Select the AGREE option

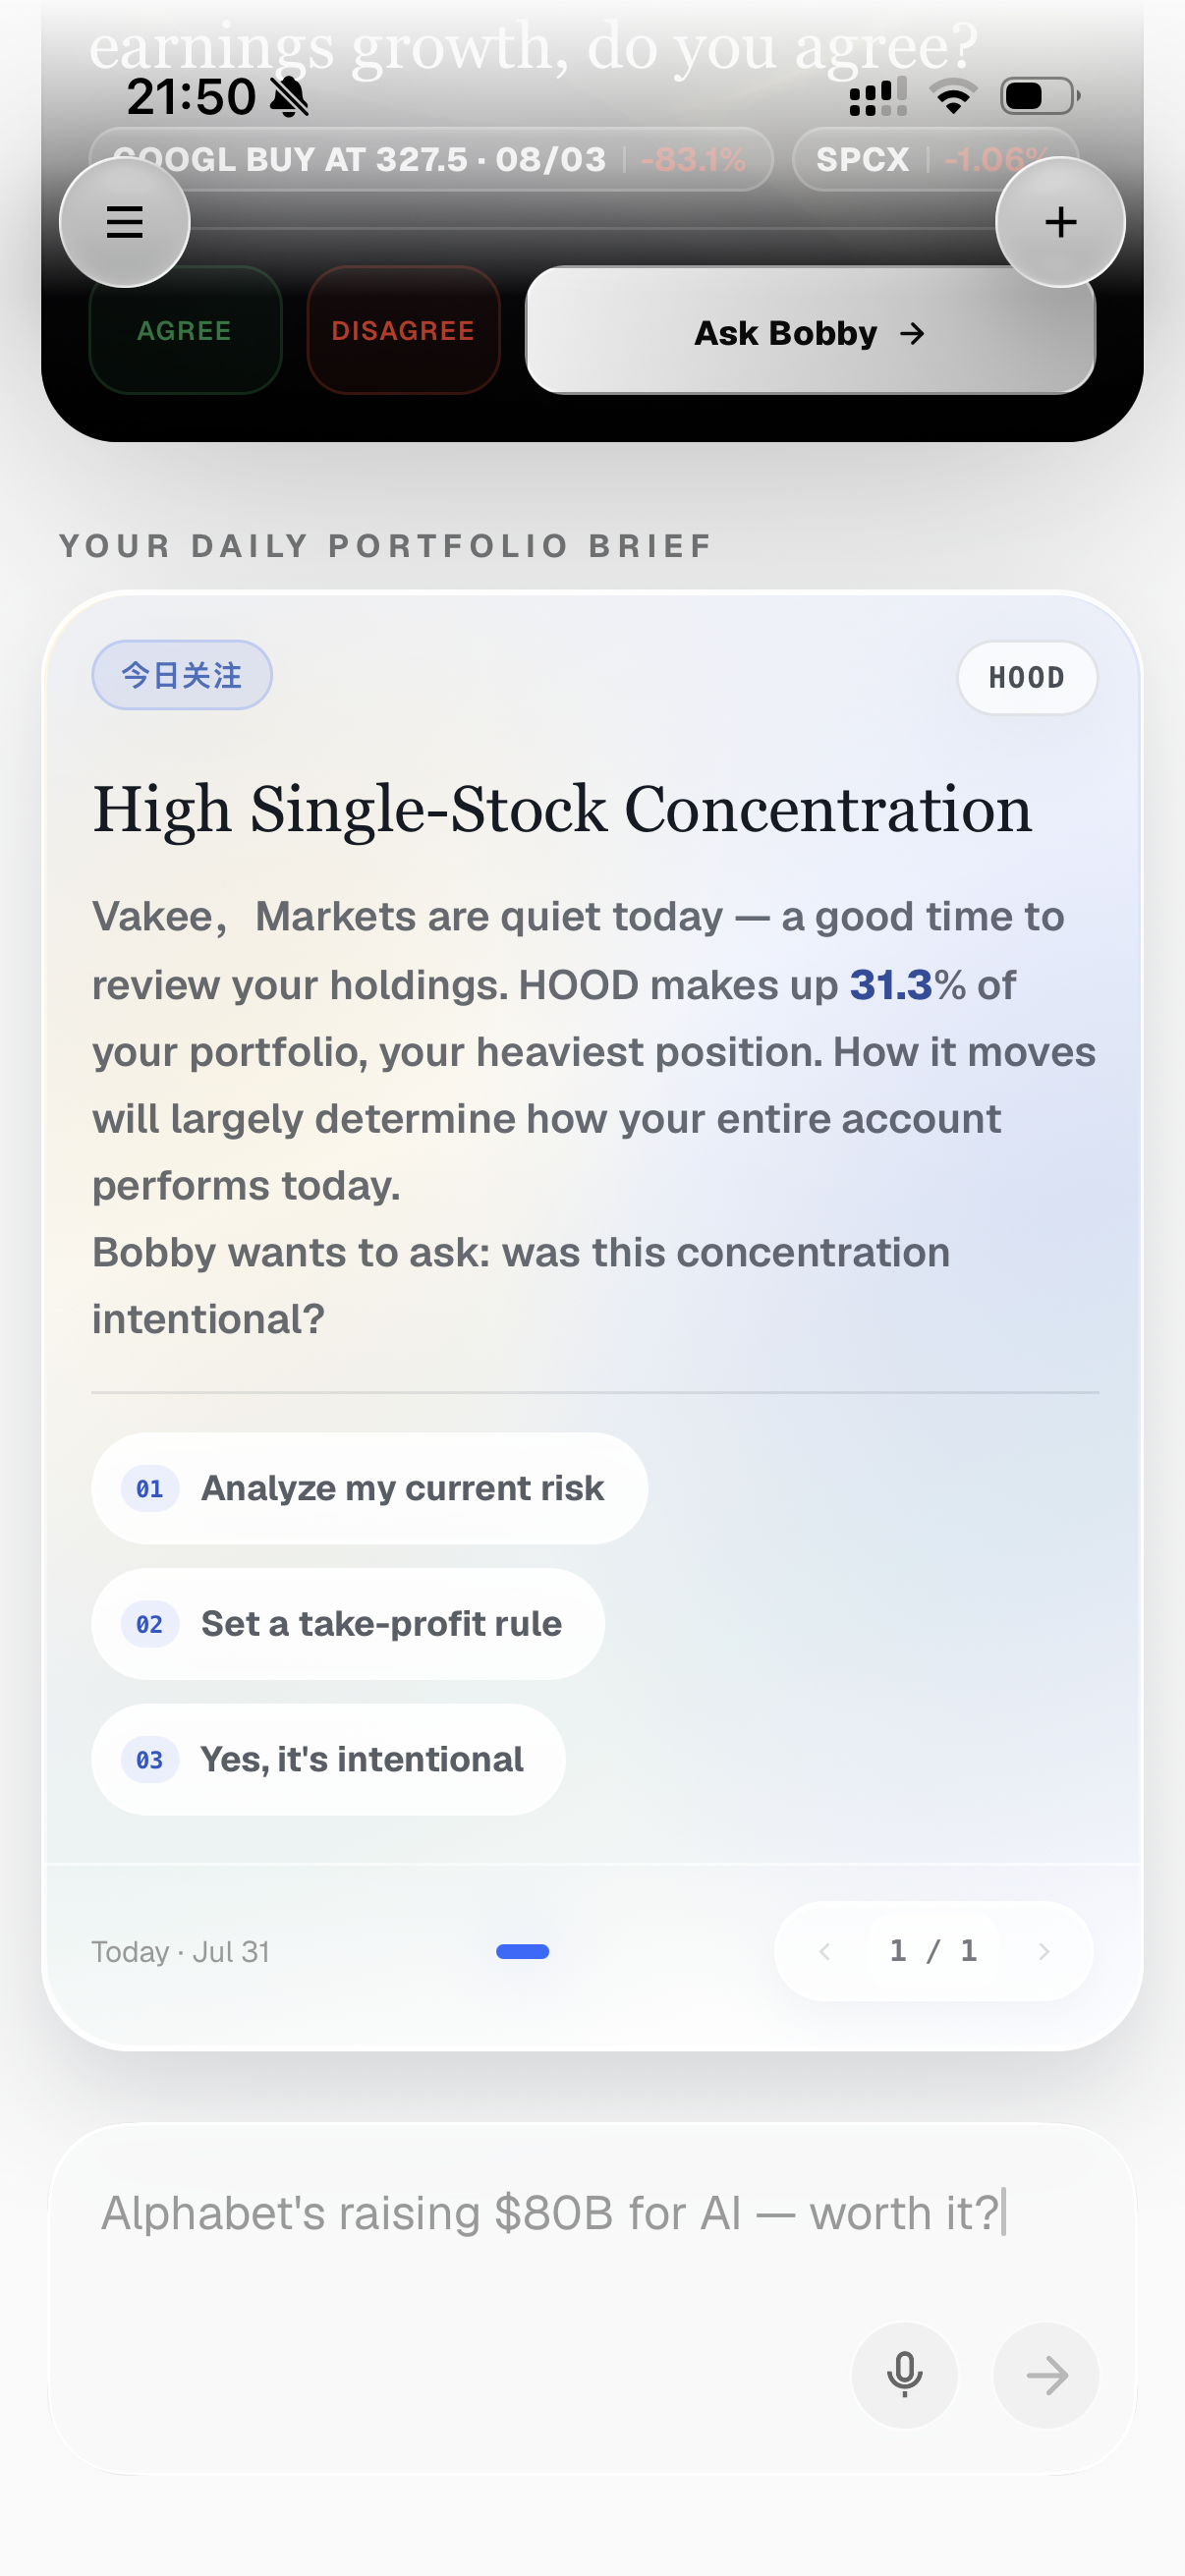pyautogui.click(x=185, y=330)
